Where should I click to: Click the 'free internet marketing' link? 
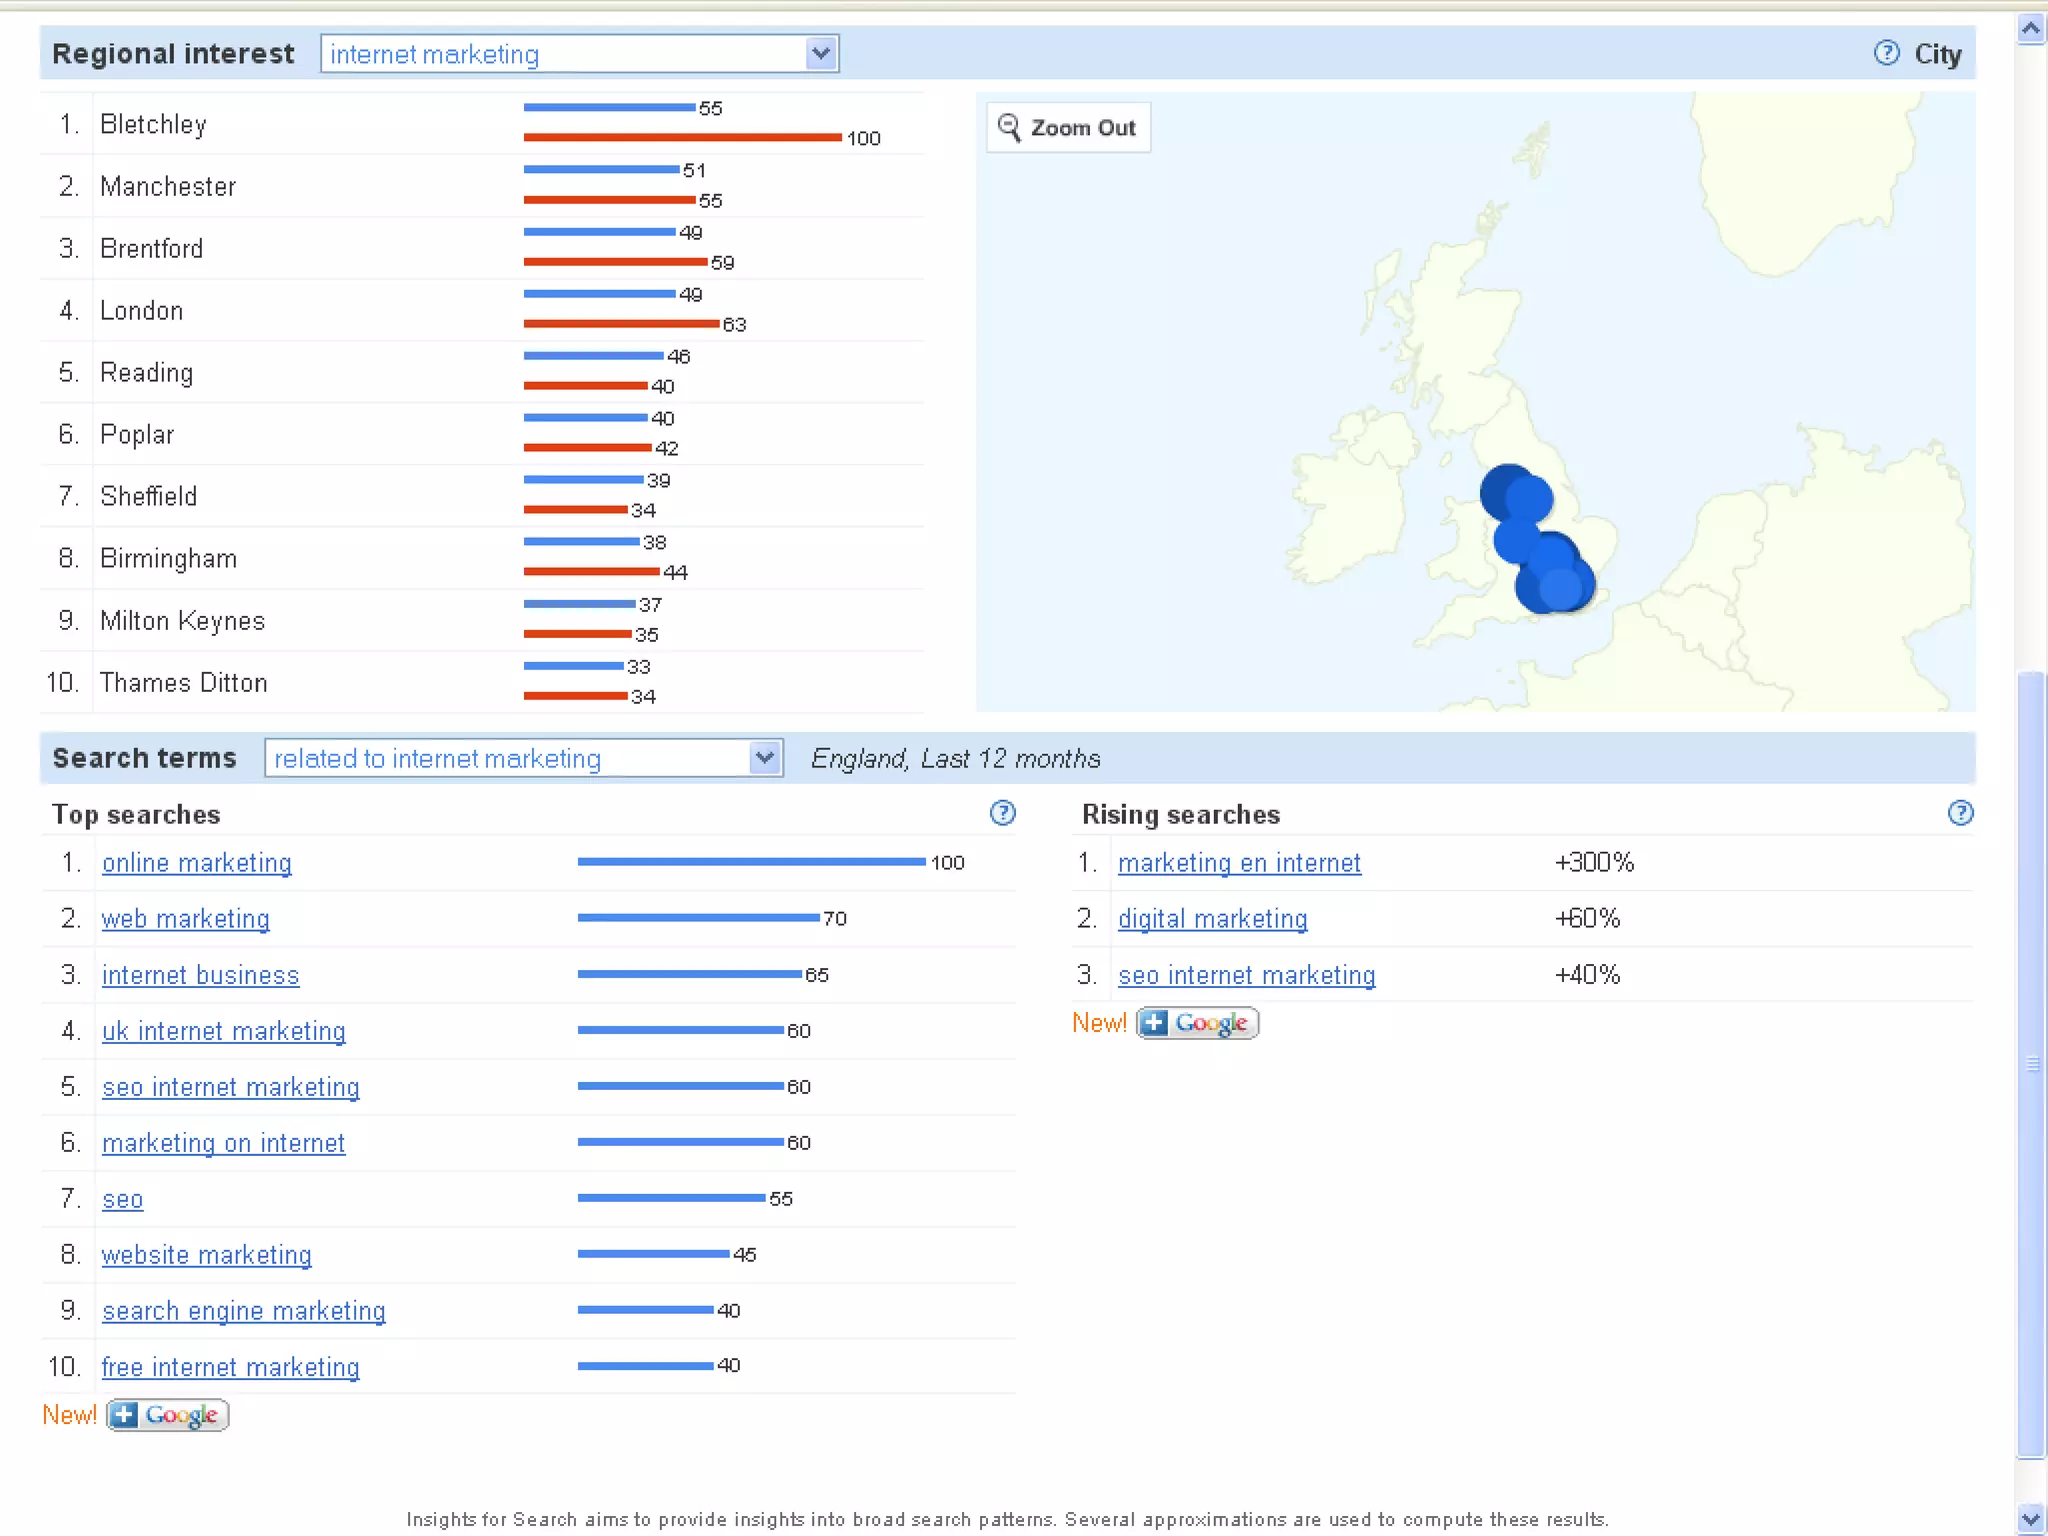(231, 1367)
